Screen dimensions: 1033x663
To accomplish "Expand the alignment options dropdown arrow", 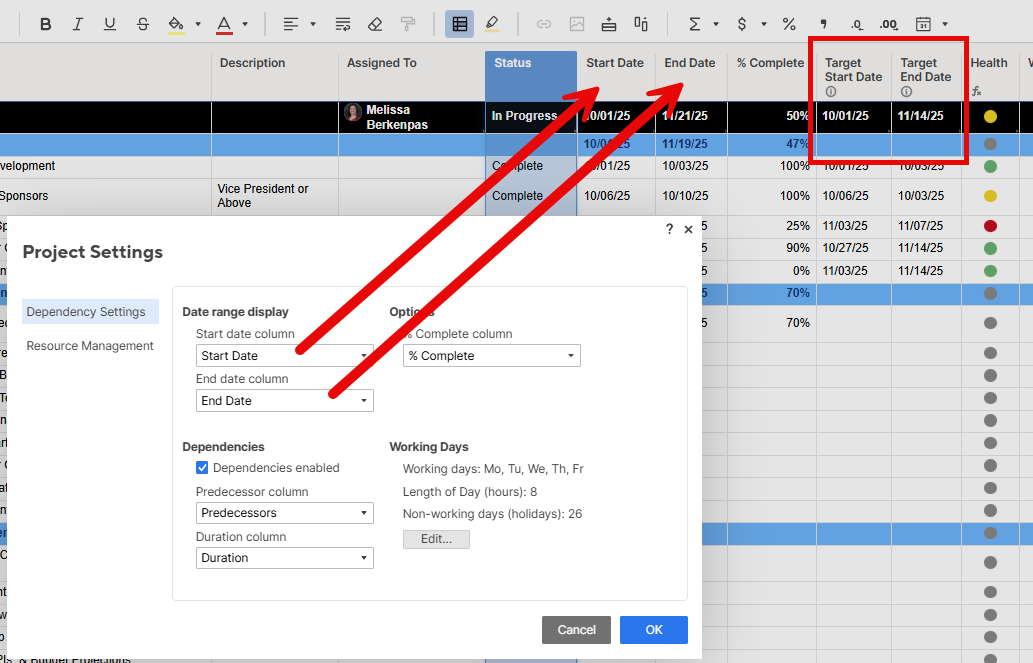I will coord(313,24).
